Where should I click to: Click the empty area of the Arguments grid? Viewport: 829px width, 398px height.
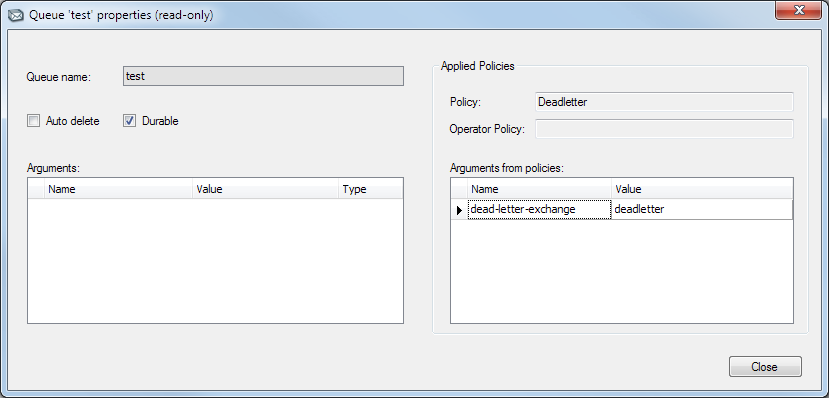(215, 261)
